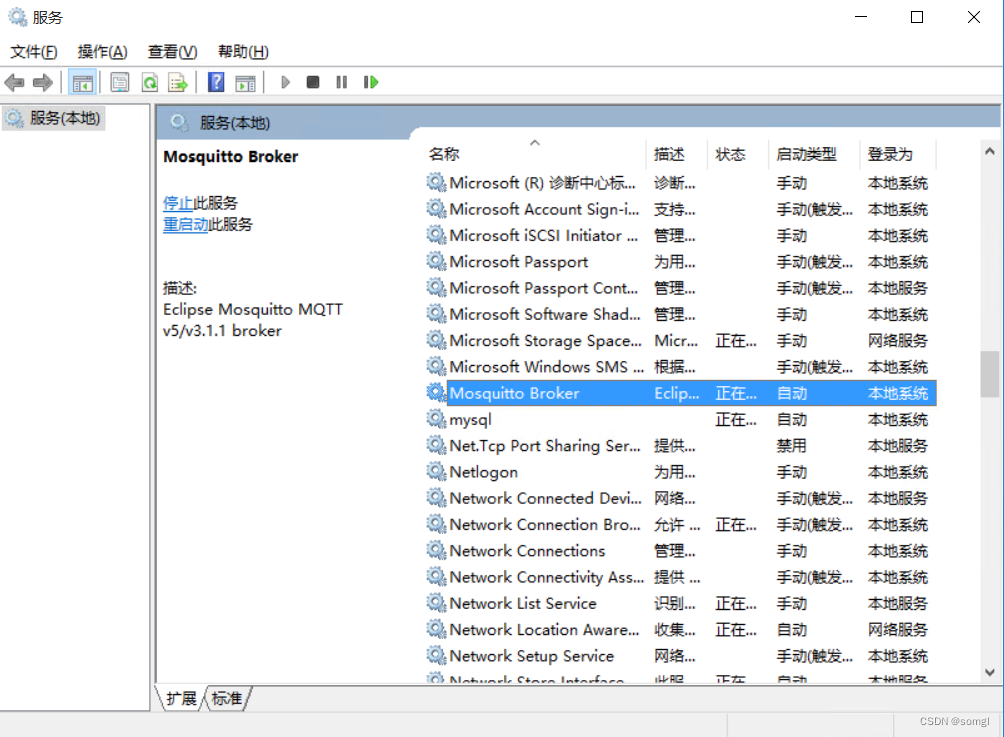Screen dimensions: 1004x737
Task: Restart the service with the restart icon
Action: 370,82
